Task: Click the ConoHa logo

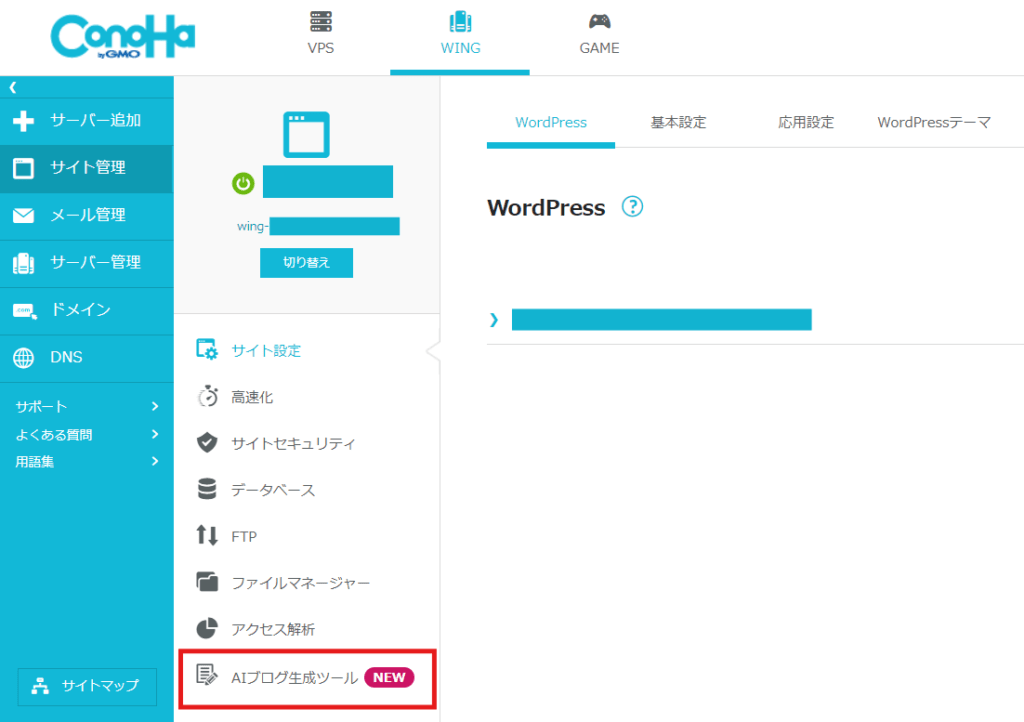Action: tap(122, 37)
